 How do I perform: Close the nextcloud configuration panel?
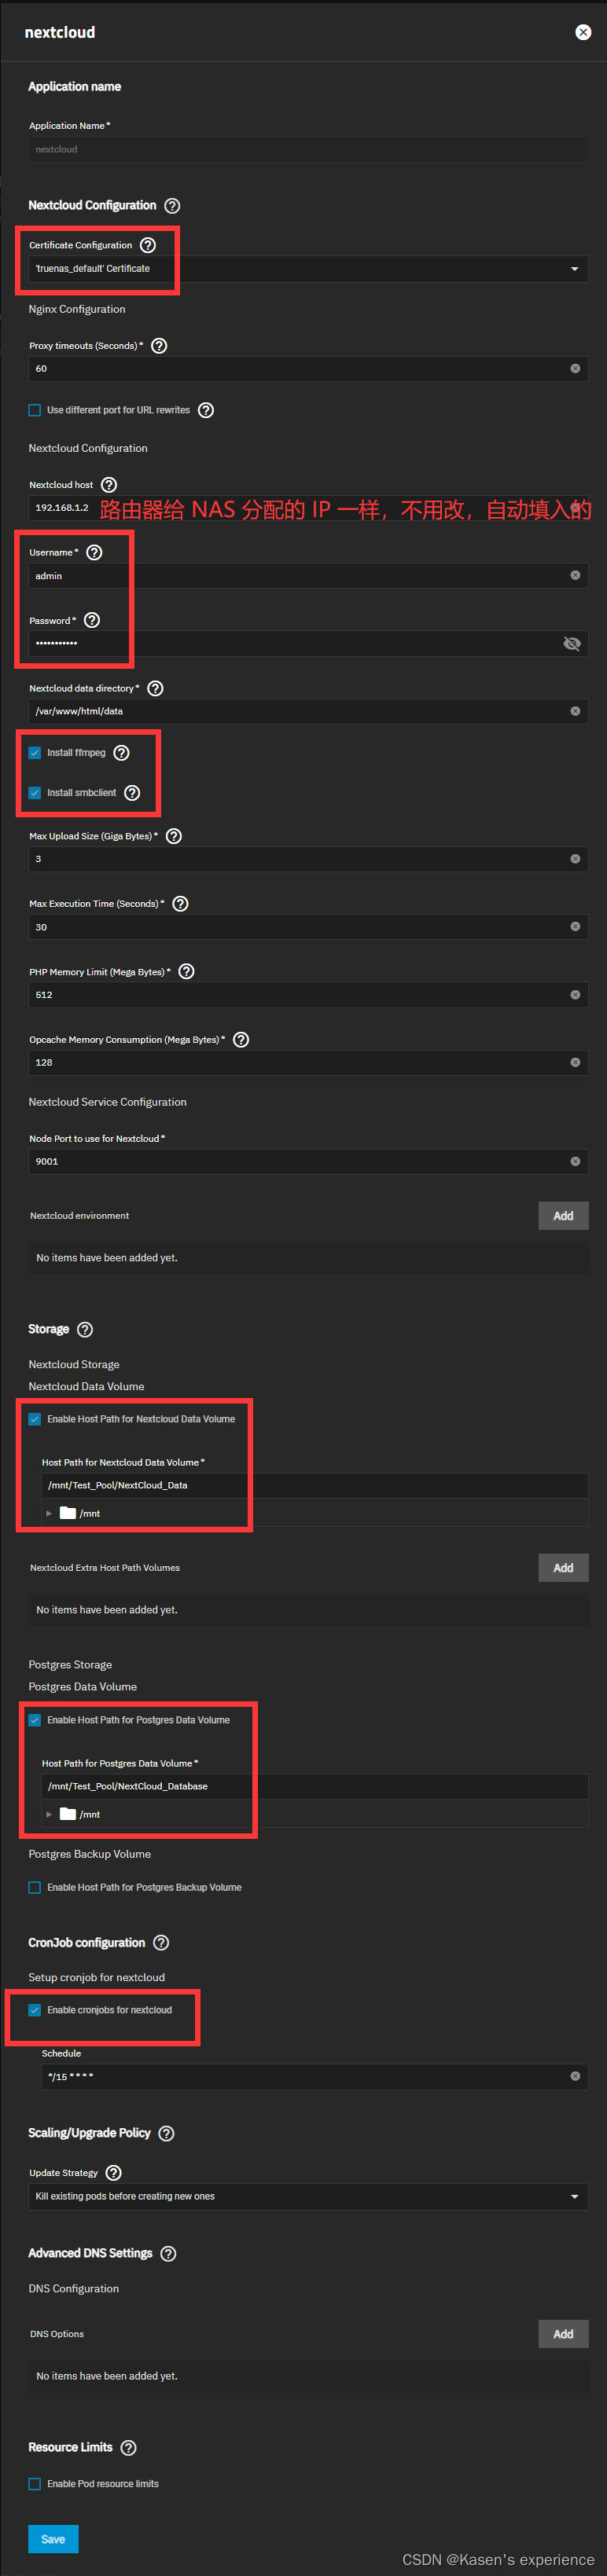(x=583, y=33)
